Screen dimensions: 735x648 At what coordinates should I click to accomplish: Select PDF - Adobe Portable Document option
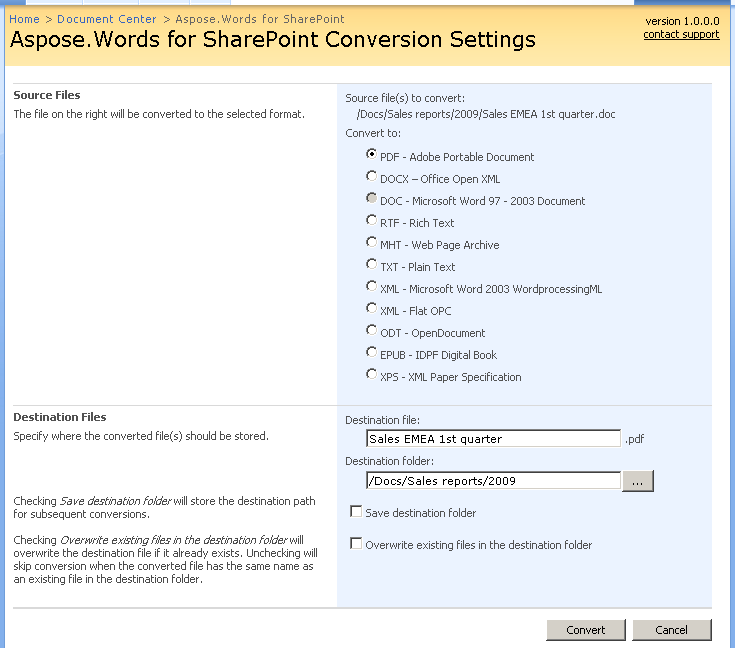(x=372, y=155)
